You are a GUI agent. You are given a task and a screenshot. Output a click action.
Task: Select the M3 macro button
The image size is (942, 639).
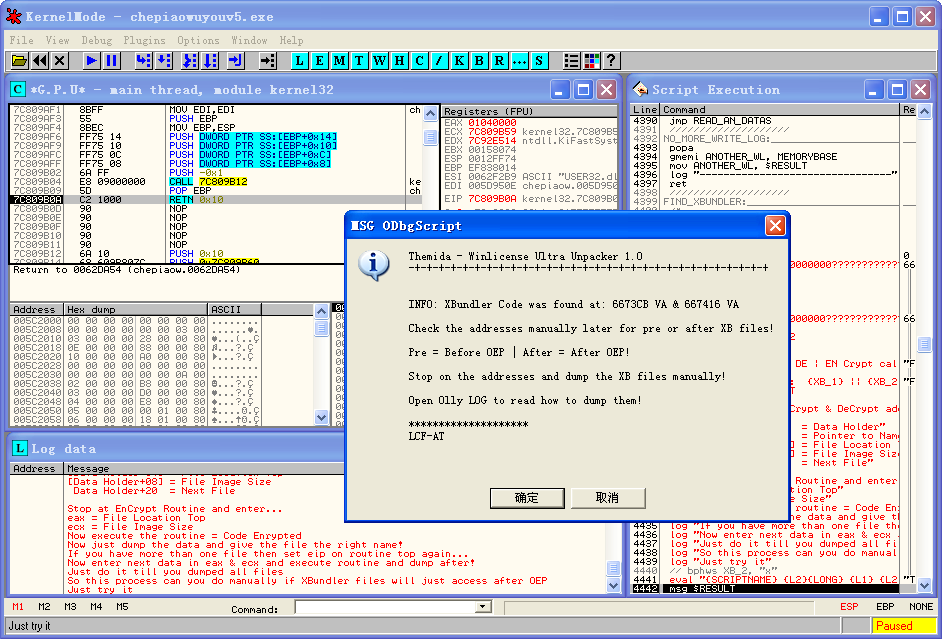(x=70, y=607)
